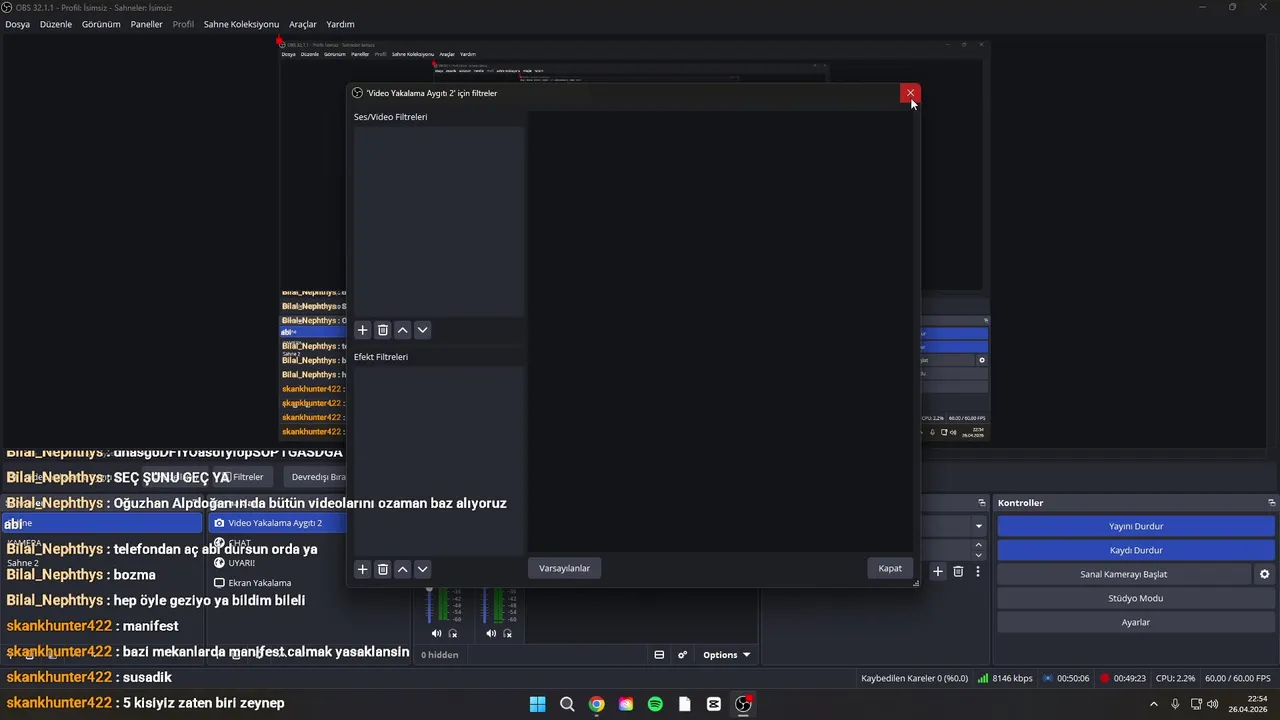This screenshot has width=1280, height=720.
Task: Add a configurable transition with plus icon
Action: point(938,571)
